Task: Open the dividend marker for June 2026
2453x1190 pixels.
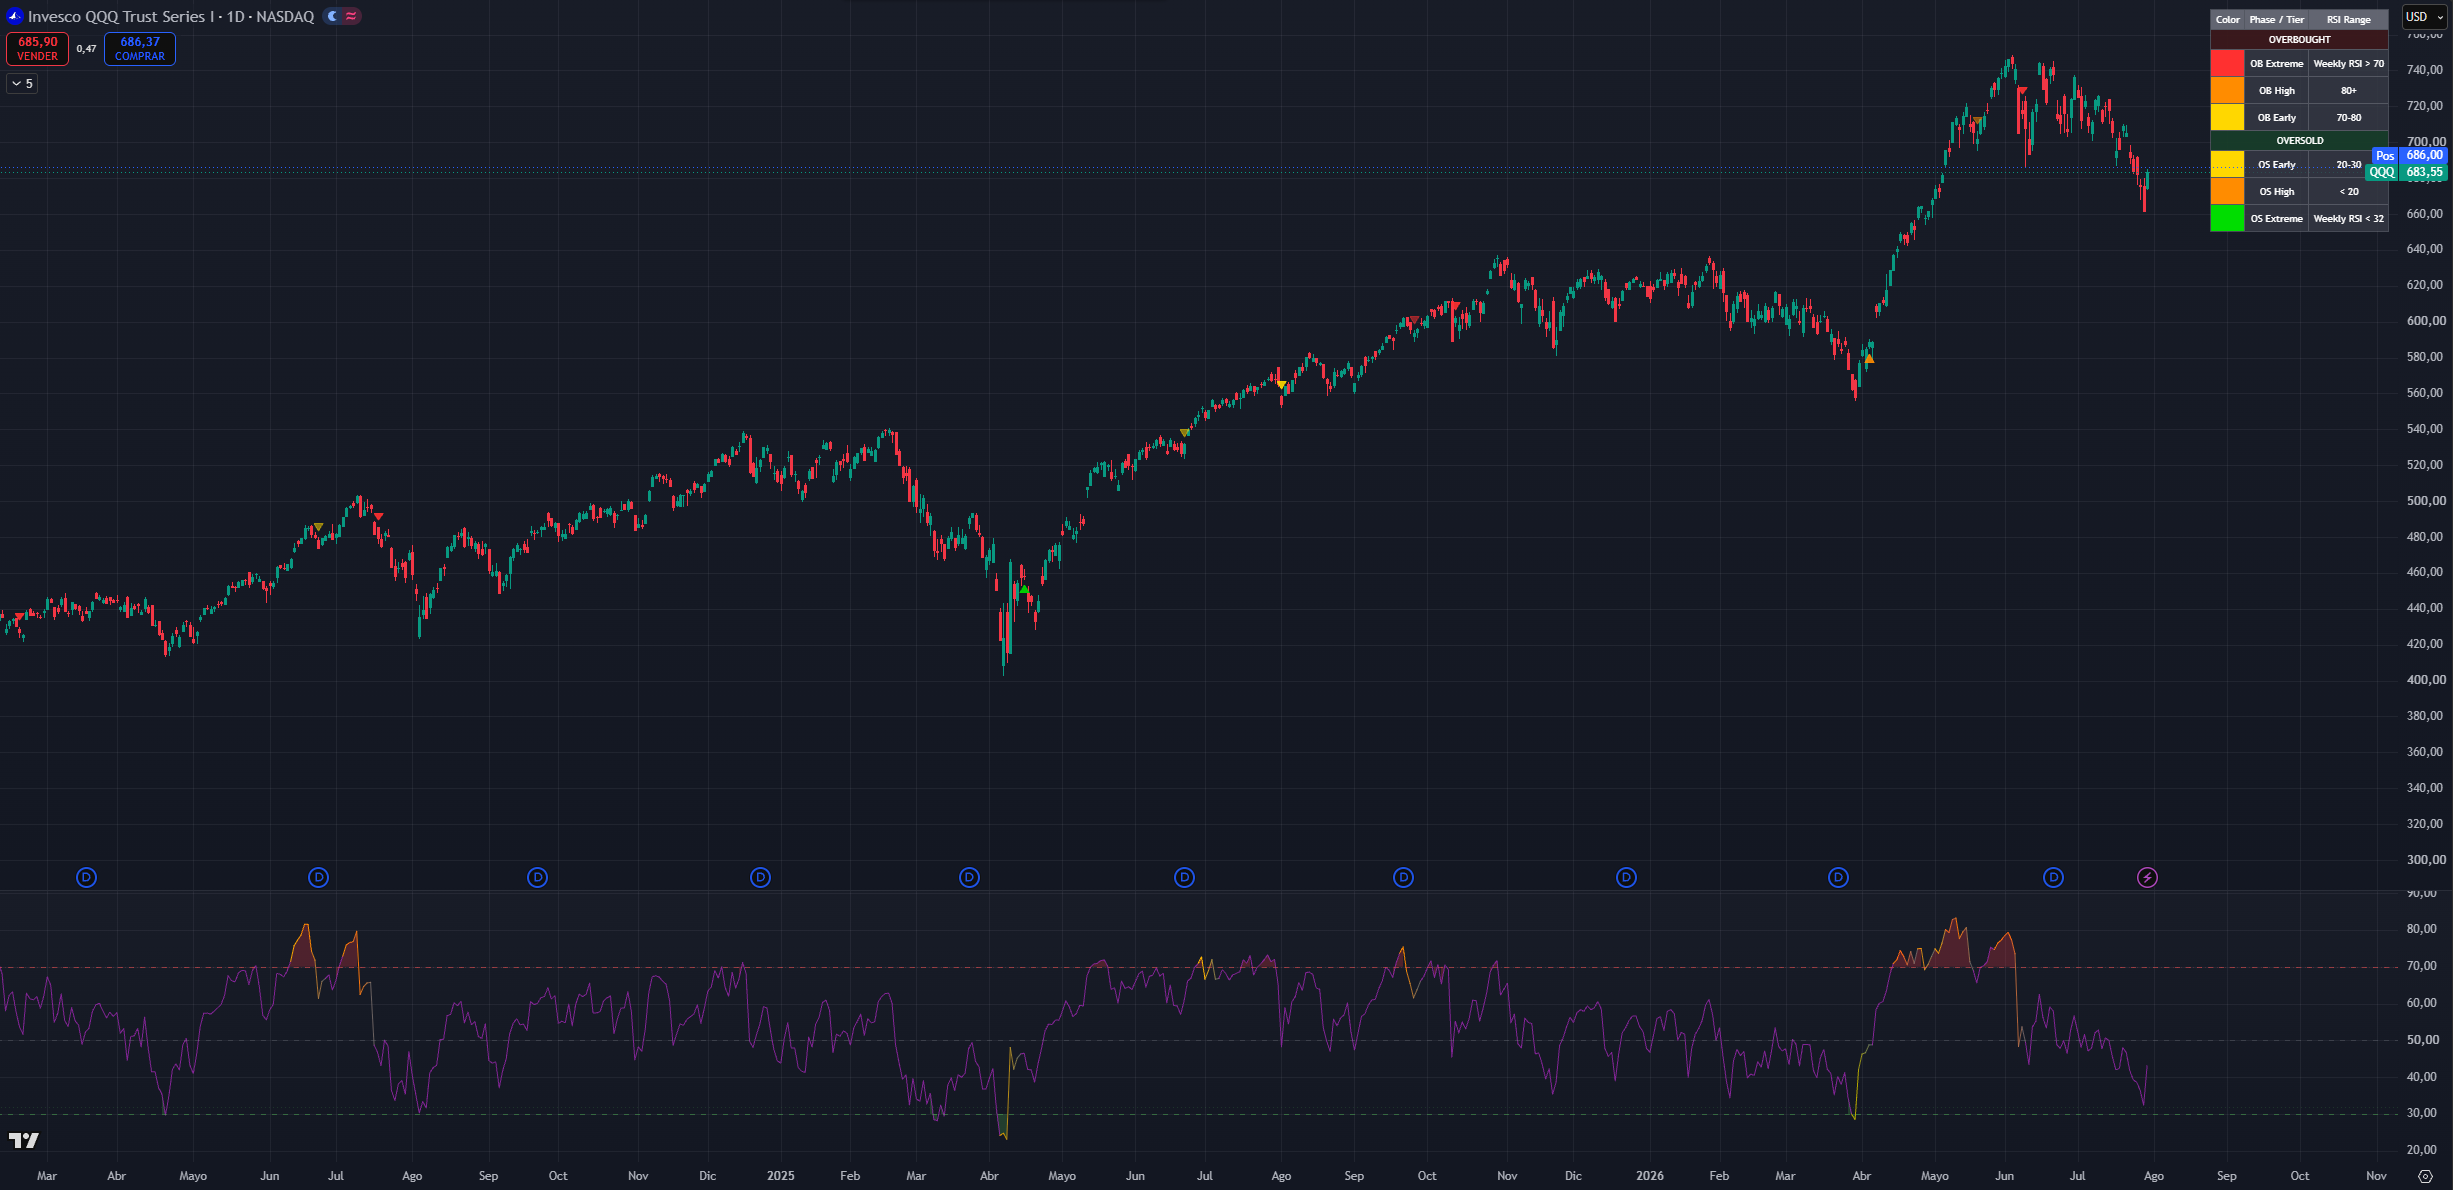Action: pos(2054,878)
